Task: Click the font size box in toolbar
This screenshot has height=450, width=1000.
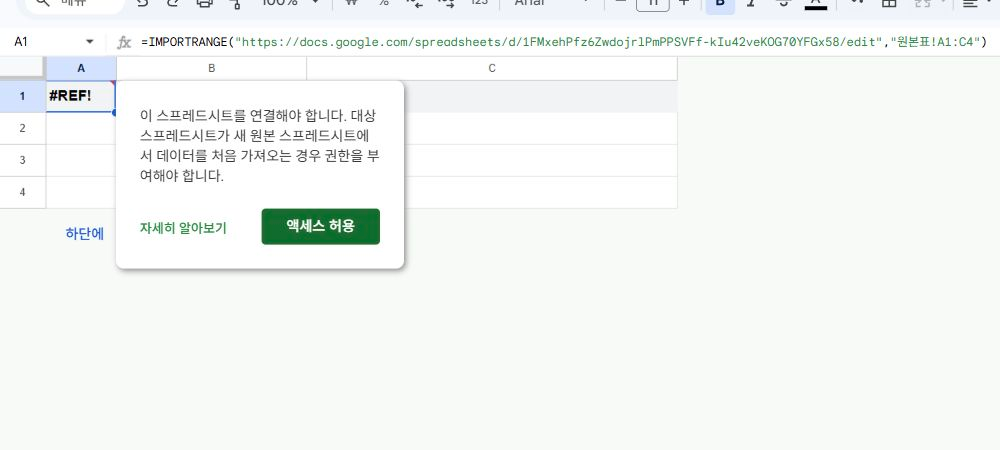Action: 652,5
